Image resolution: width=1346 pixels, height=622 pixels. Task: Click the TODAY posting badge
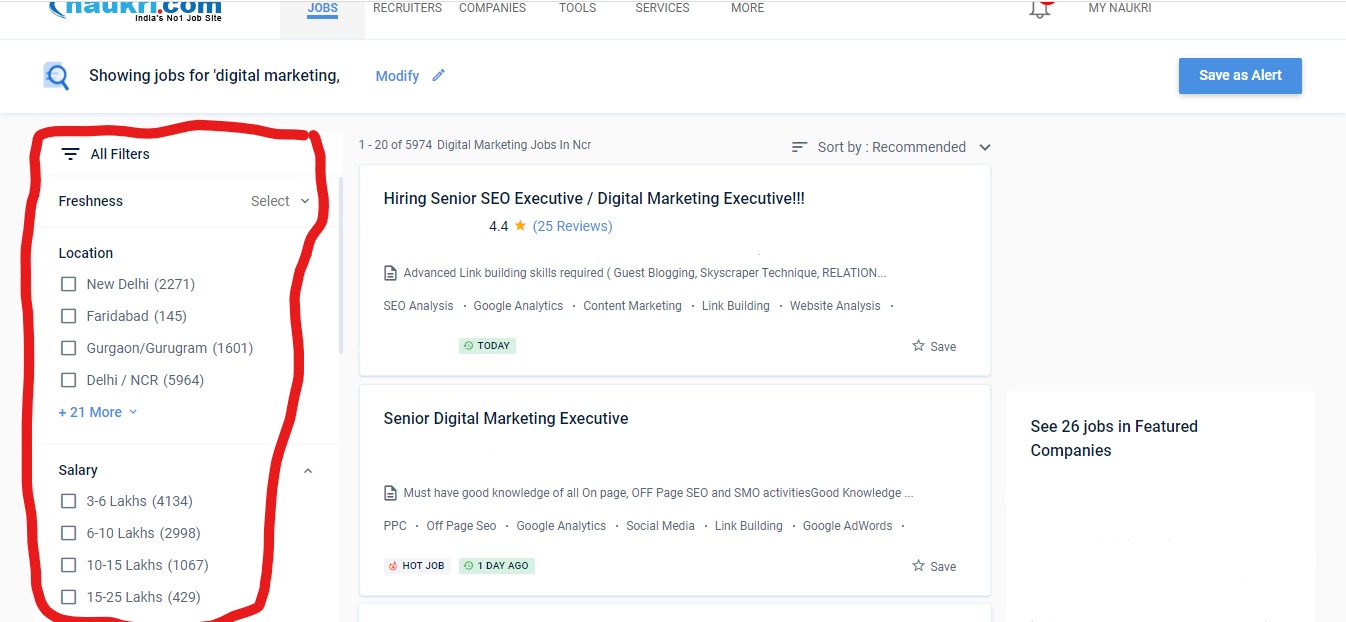pos(487,346)
